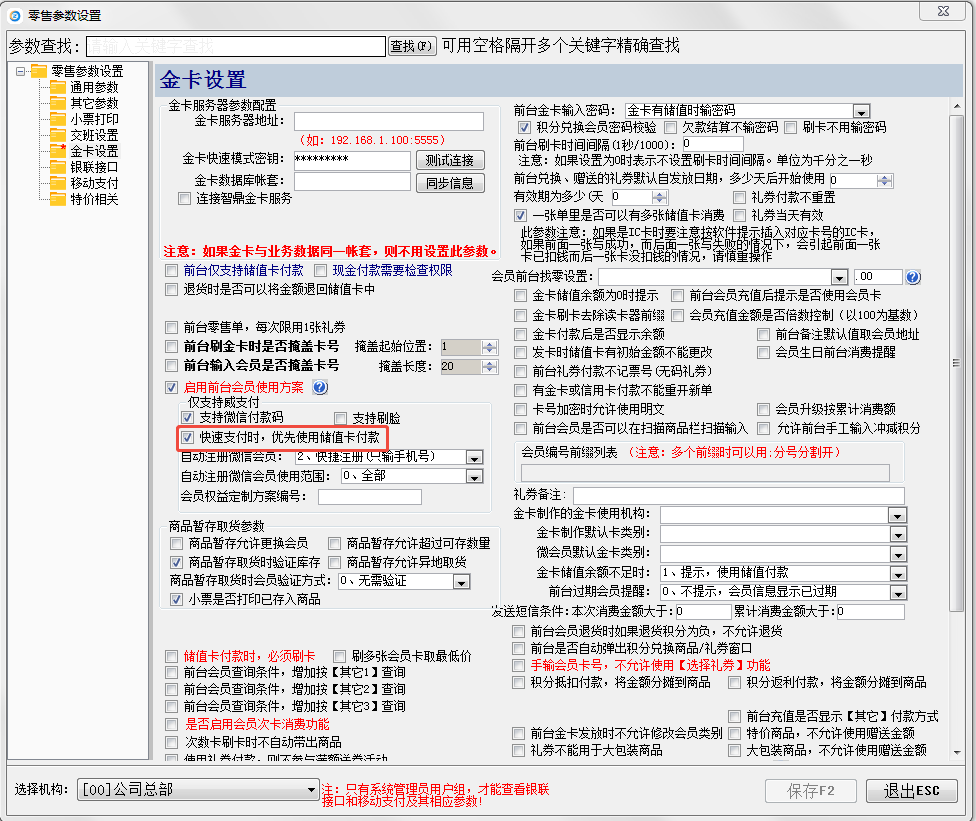Open the 自动注册微信会员 dropdown

point(474,457)
